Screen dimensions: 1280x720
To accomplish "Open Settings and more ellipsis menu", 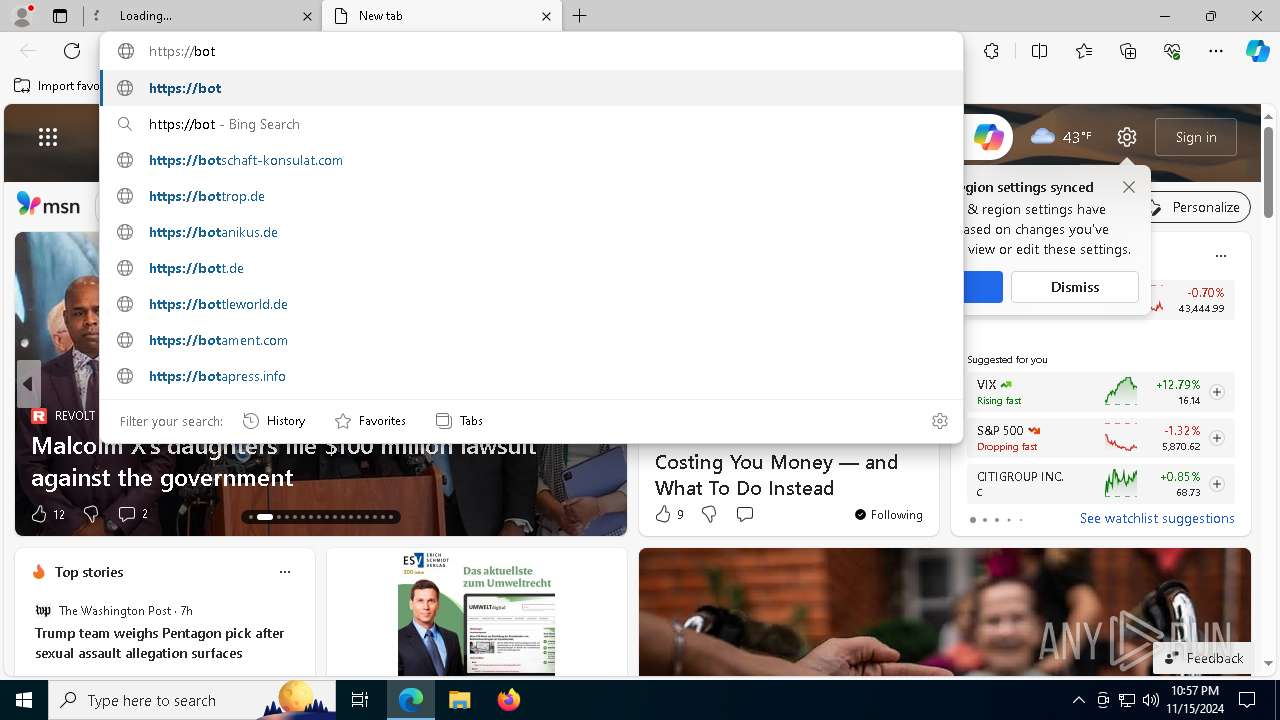I will (x=1216, y=51).
